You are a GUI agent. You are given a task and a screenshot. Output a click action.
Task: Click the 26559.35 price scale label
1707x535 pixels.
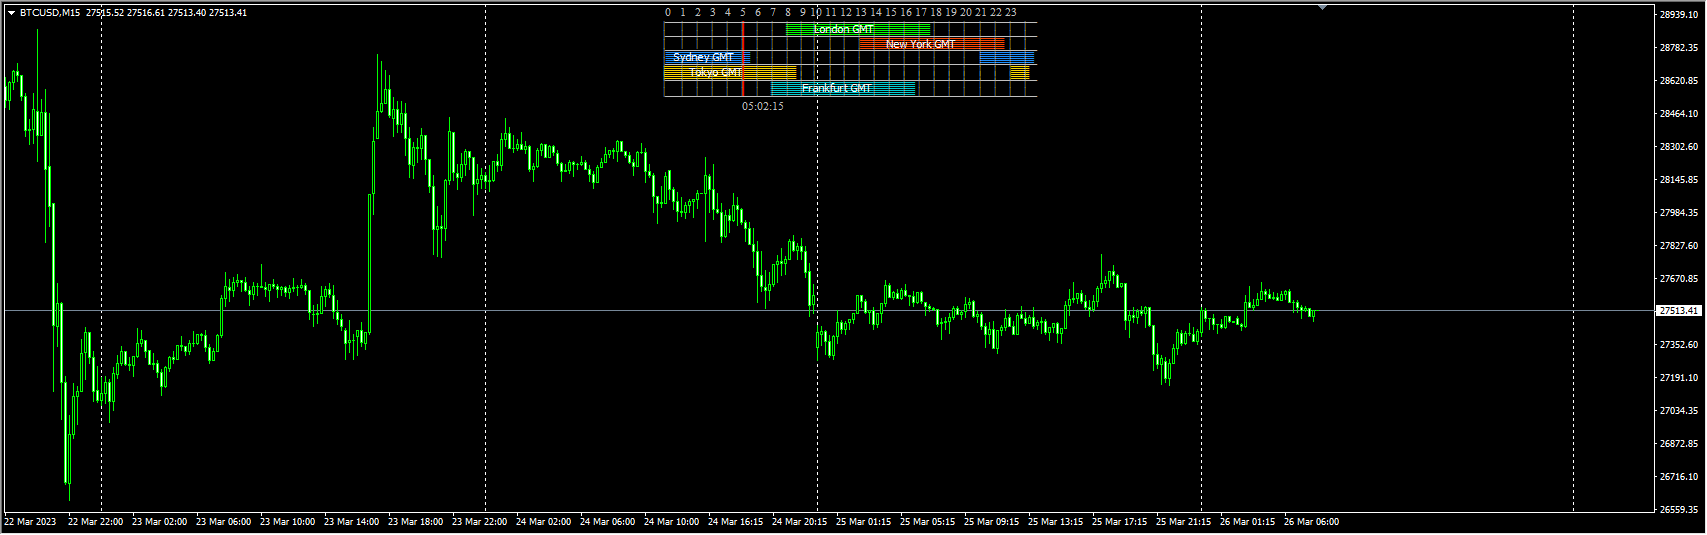tap(1679, 510)
